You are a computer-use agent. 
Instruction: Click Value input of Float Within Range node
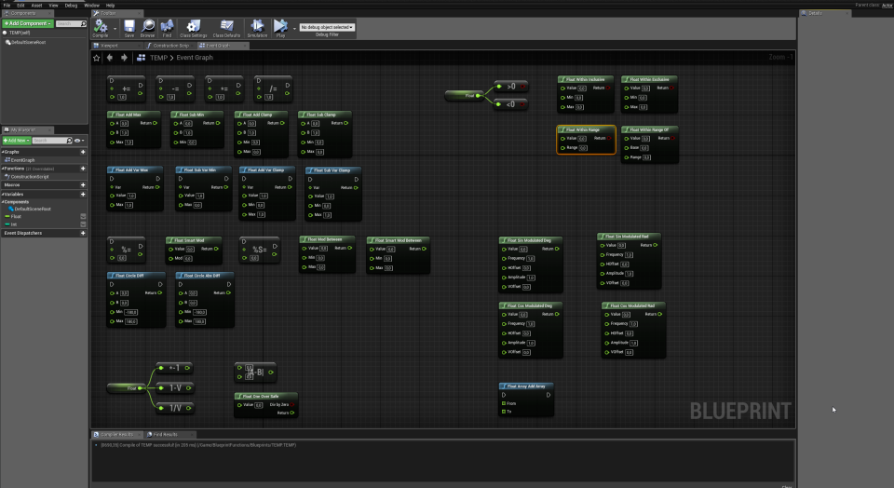tap(582, 139)
